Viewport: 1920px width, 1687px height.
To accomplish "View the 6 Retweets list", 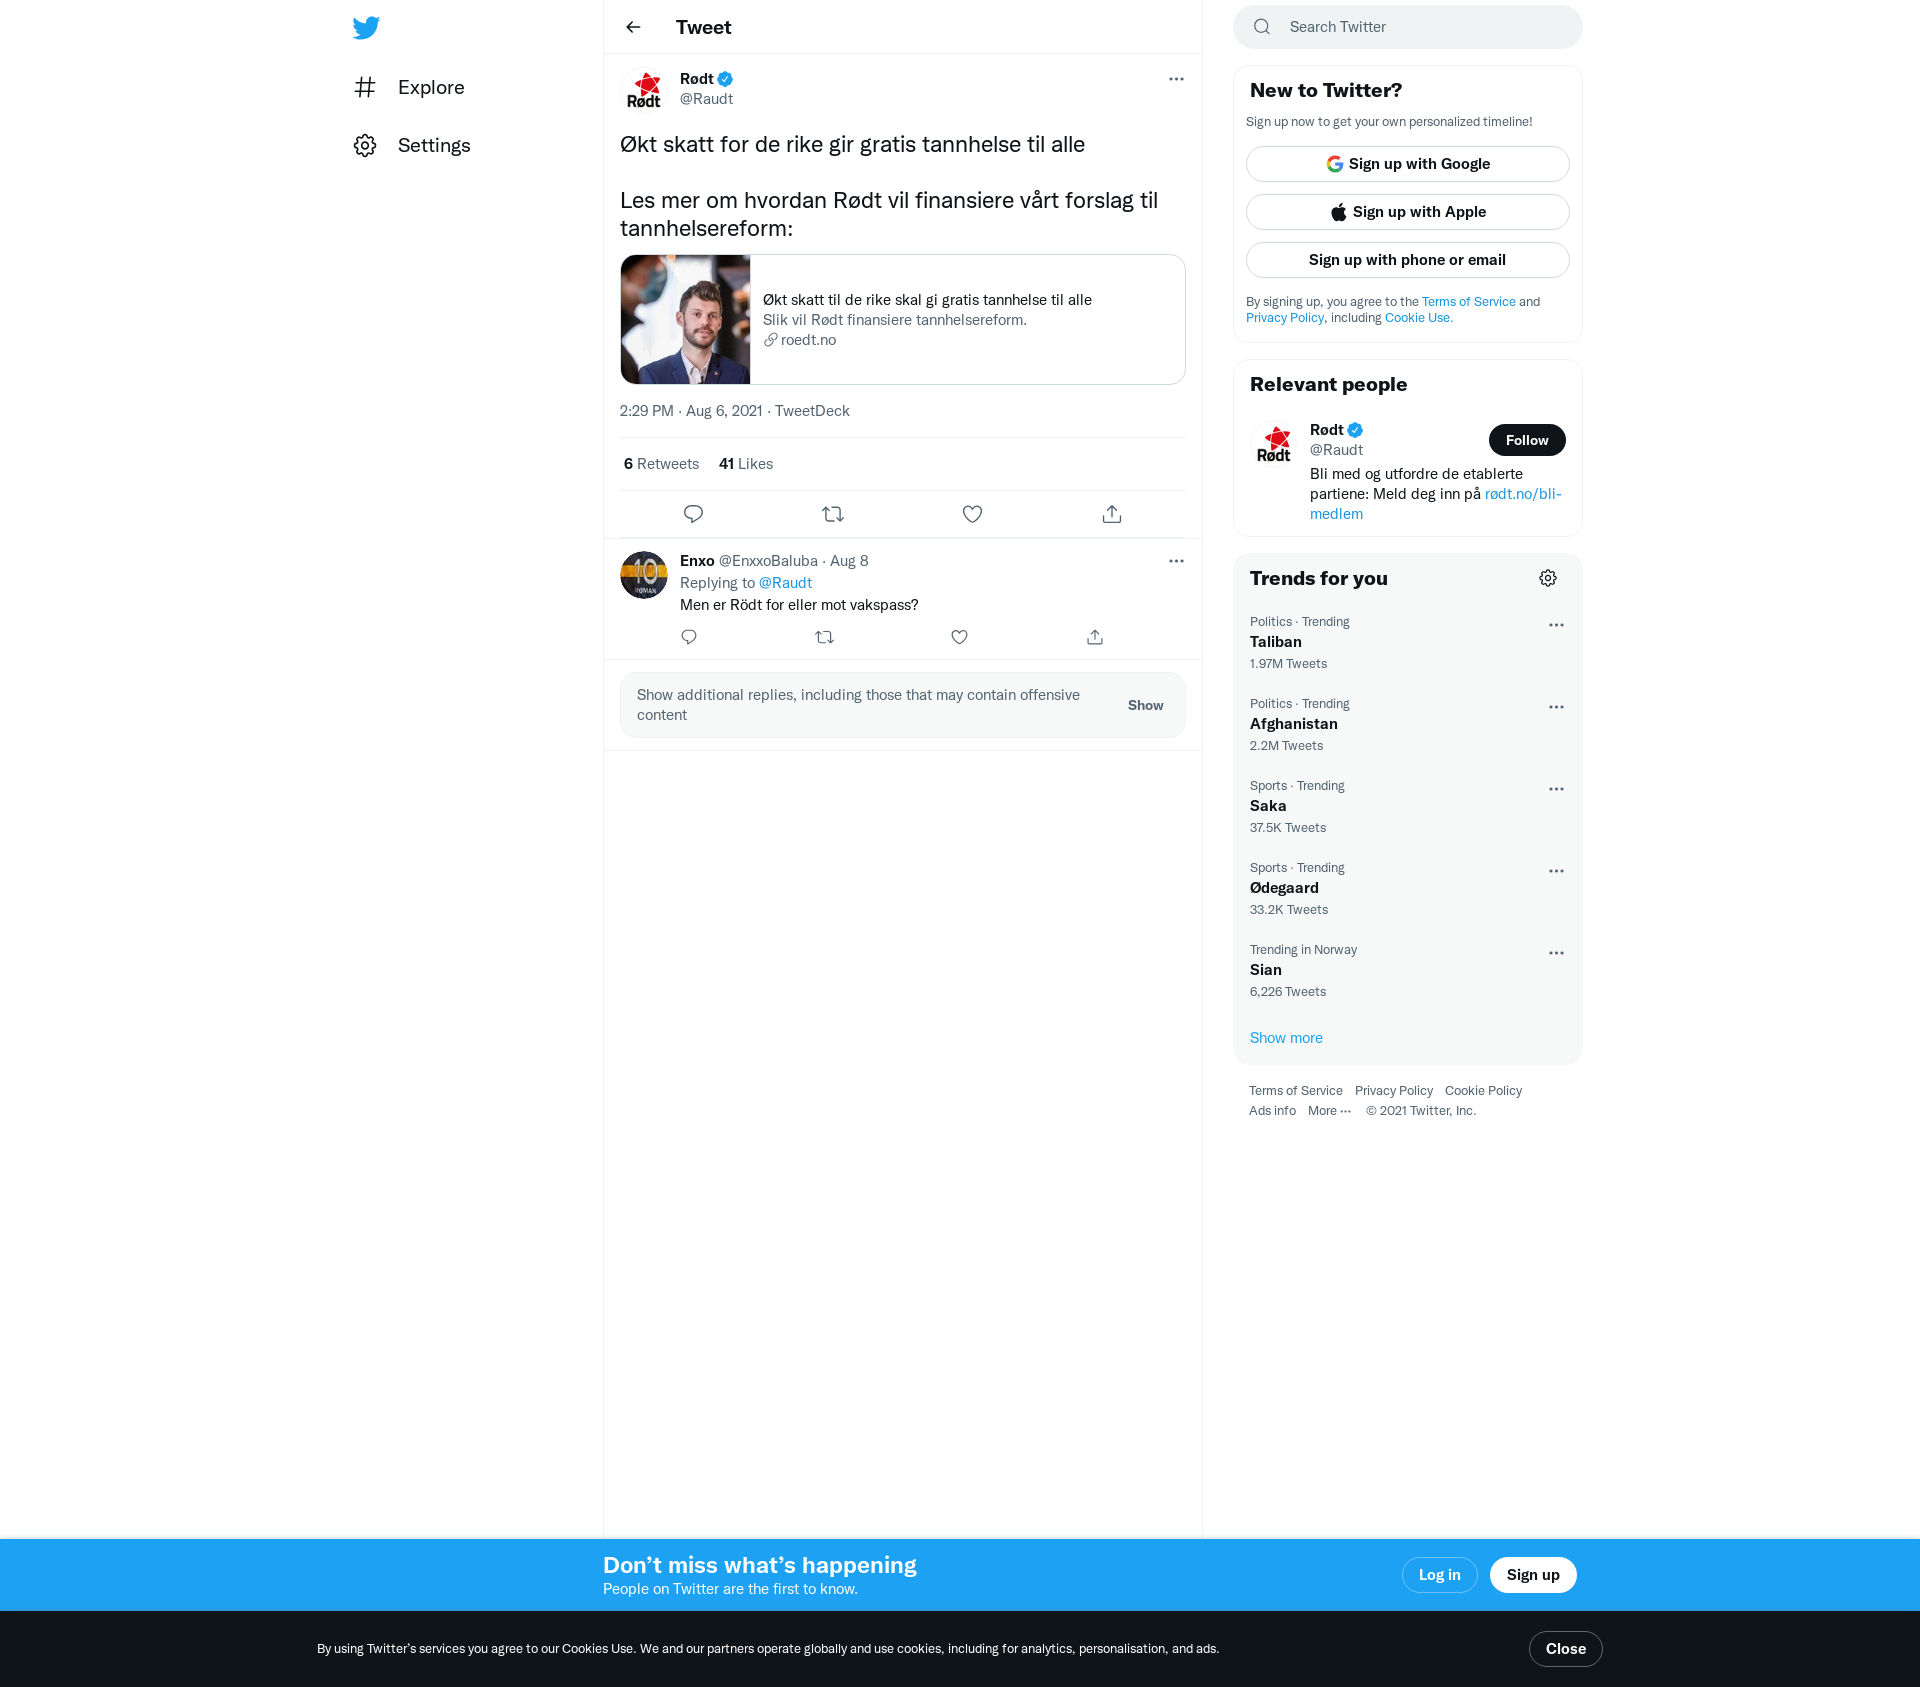I will point(661,464).
